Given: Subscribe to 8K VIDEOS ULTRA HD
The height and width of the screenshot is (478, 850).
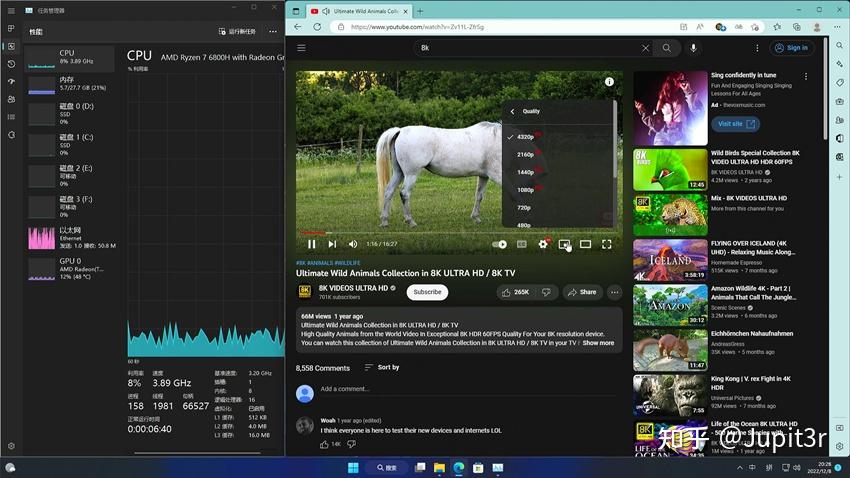Looking at the screenshot, I should tap(427, 292).
